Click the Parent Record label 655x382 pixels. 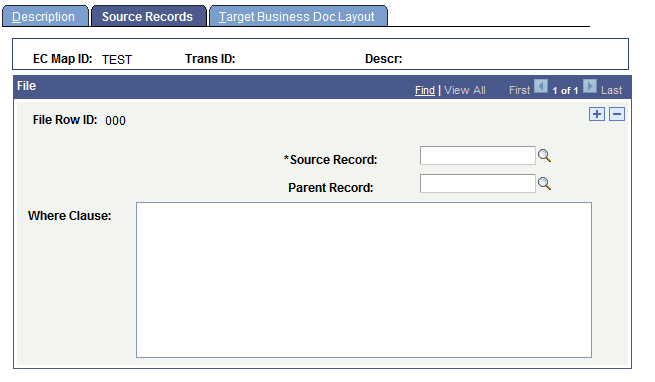[x=330, y=188]
